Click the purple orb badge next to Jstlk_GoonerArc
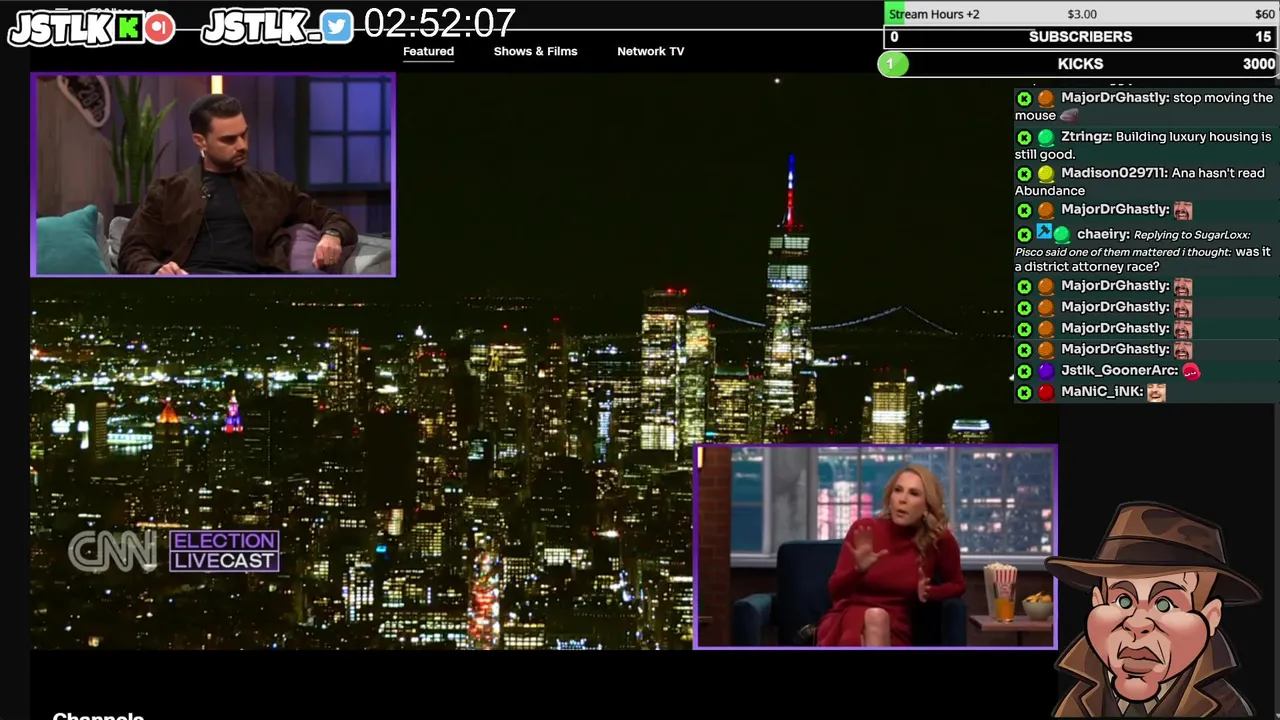This screenshot has width=1280, height=720. pyautogui.click(x=1046, y=371)
